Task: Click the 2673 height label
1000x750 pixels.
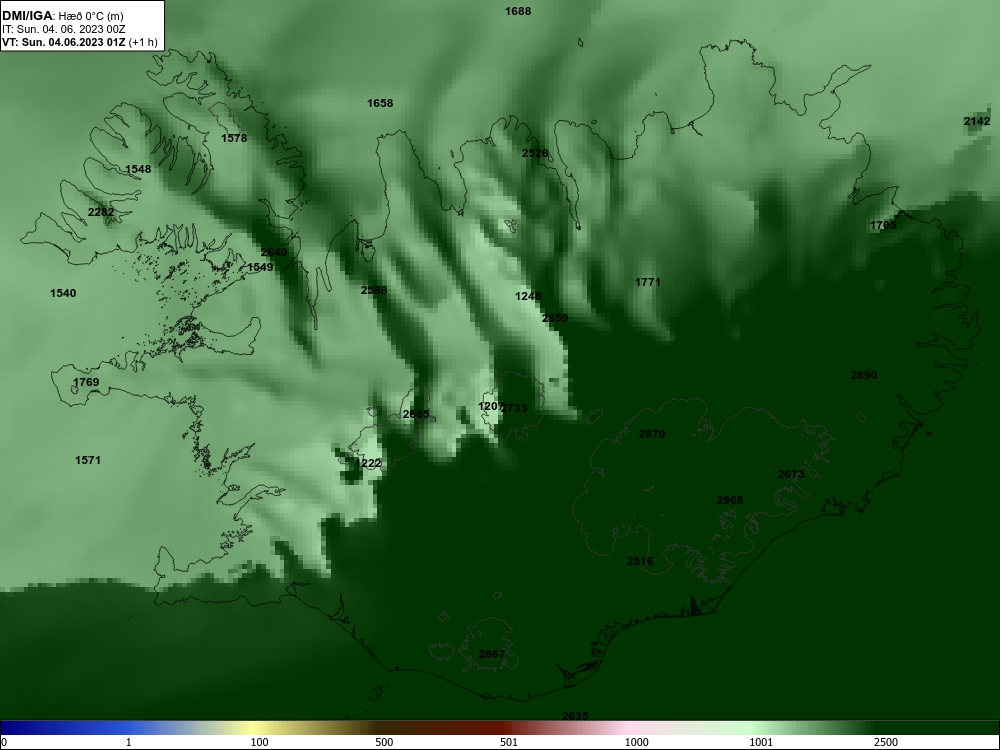Action: point(791,474)
